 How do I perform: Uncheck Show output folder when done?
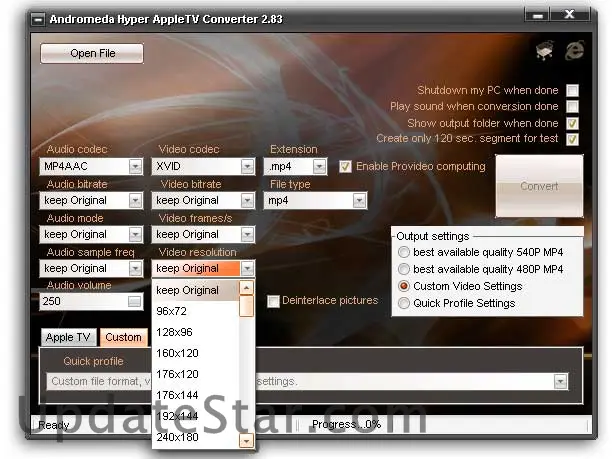[573, 123]
